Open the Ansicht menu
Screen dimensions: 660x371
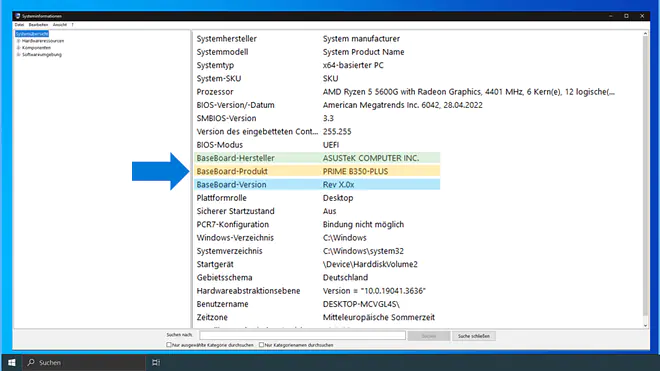tap(60, 25)
